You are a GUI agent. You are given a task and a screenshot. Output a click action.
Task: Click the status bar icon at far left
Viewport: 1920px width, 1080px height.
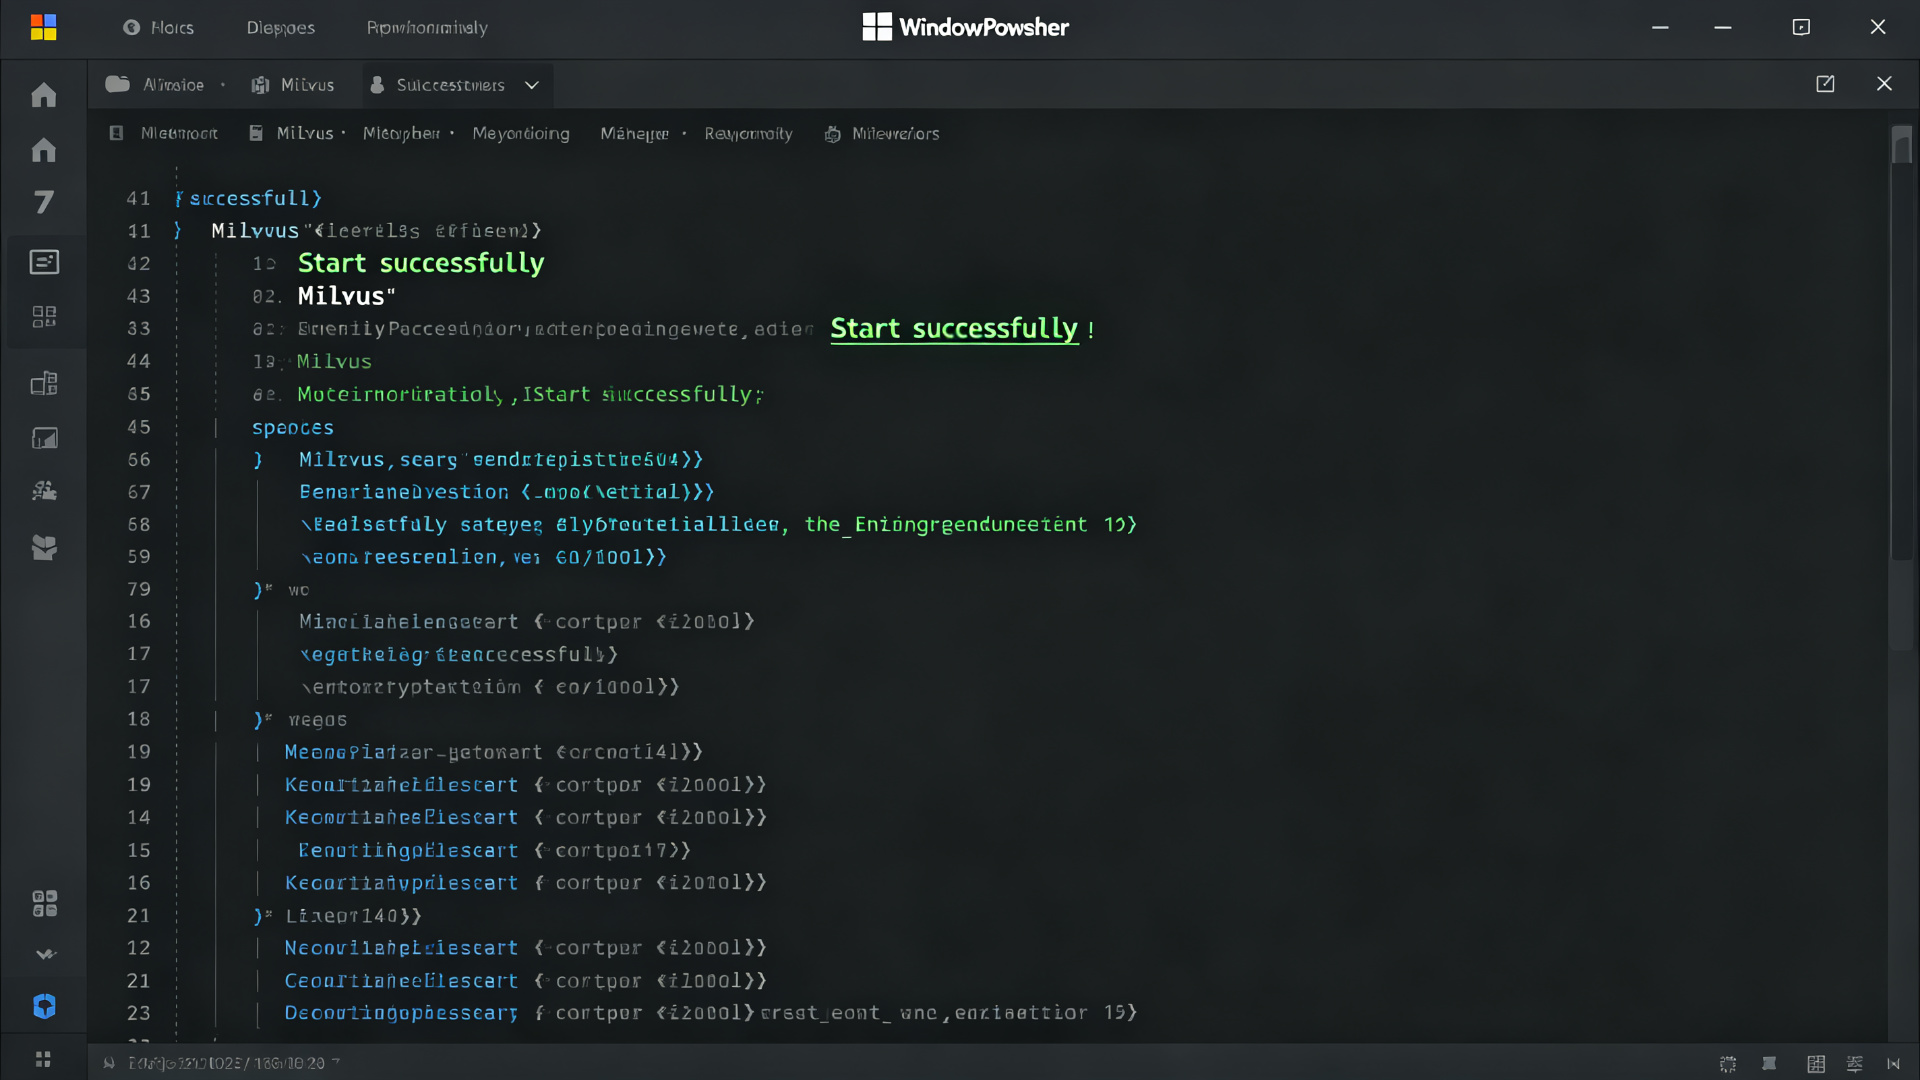(x=109, y=1063)
